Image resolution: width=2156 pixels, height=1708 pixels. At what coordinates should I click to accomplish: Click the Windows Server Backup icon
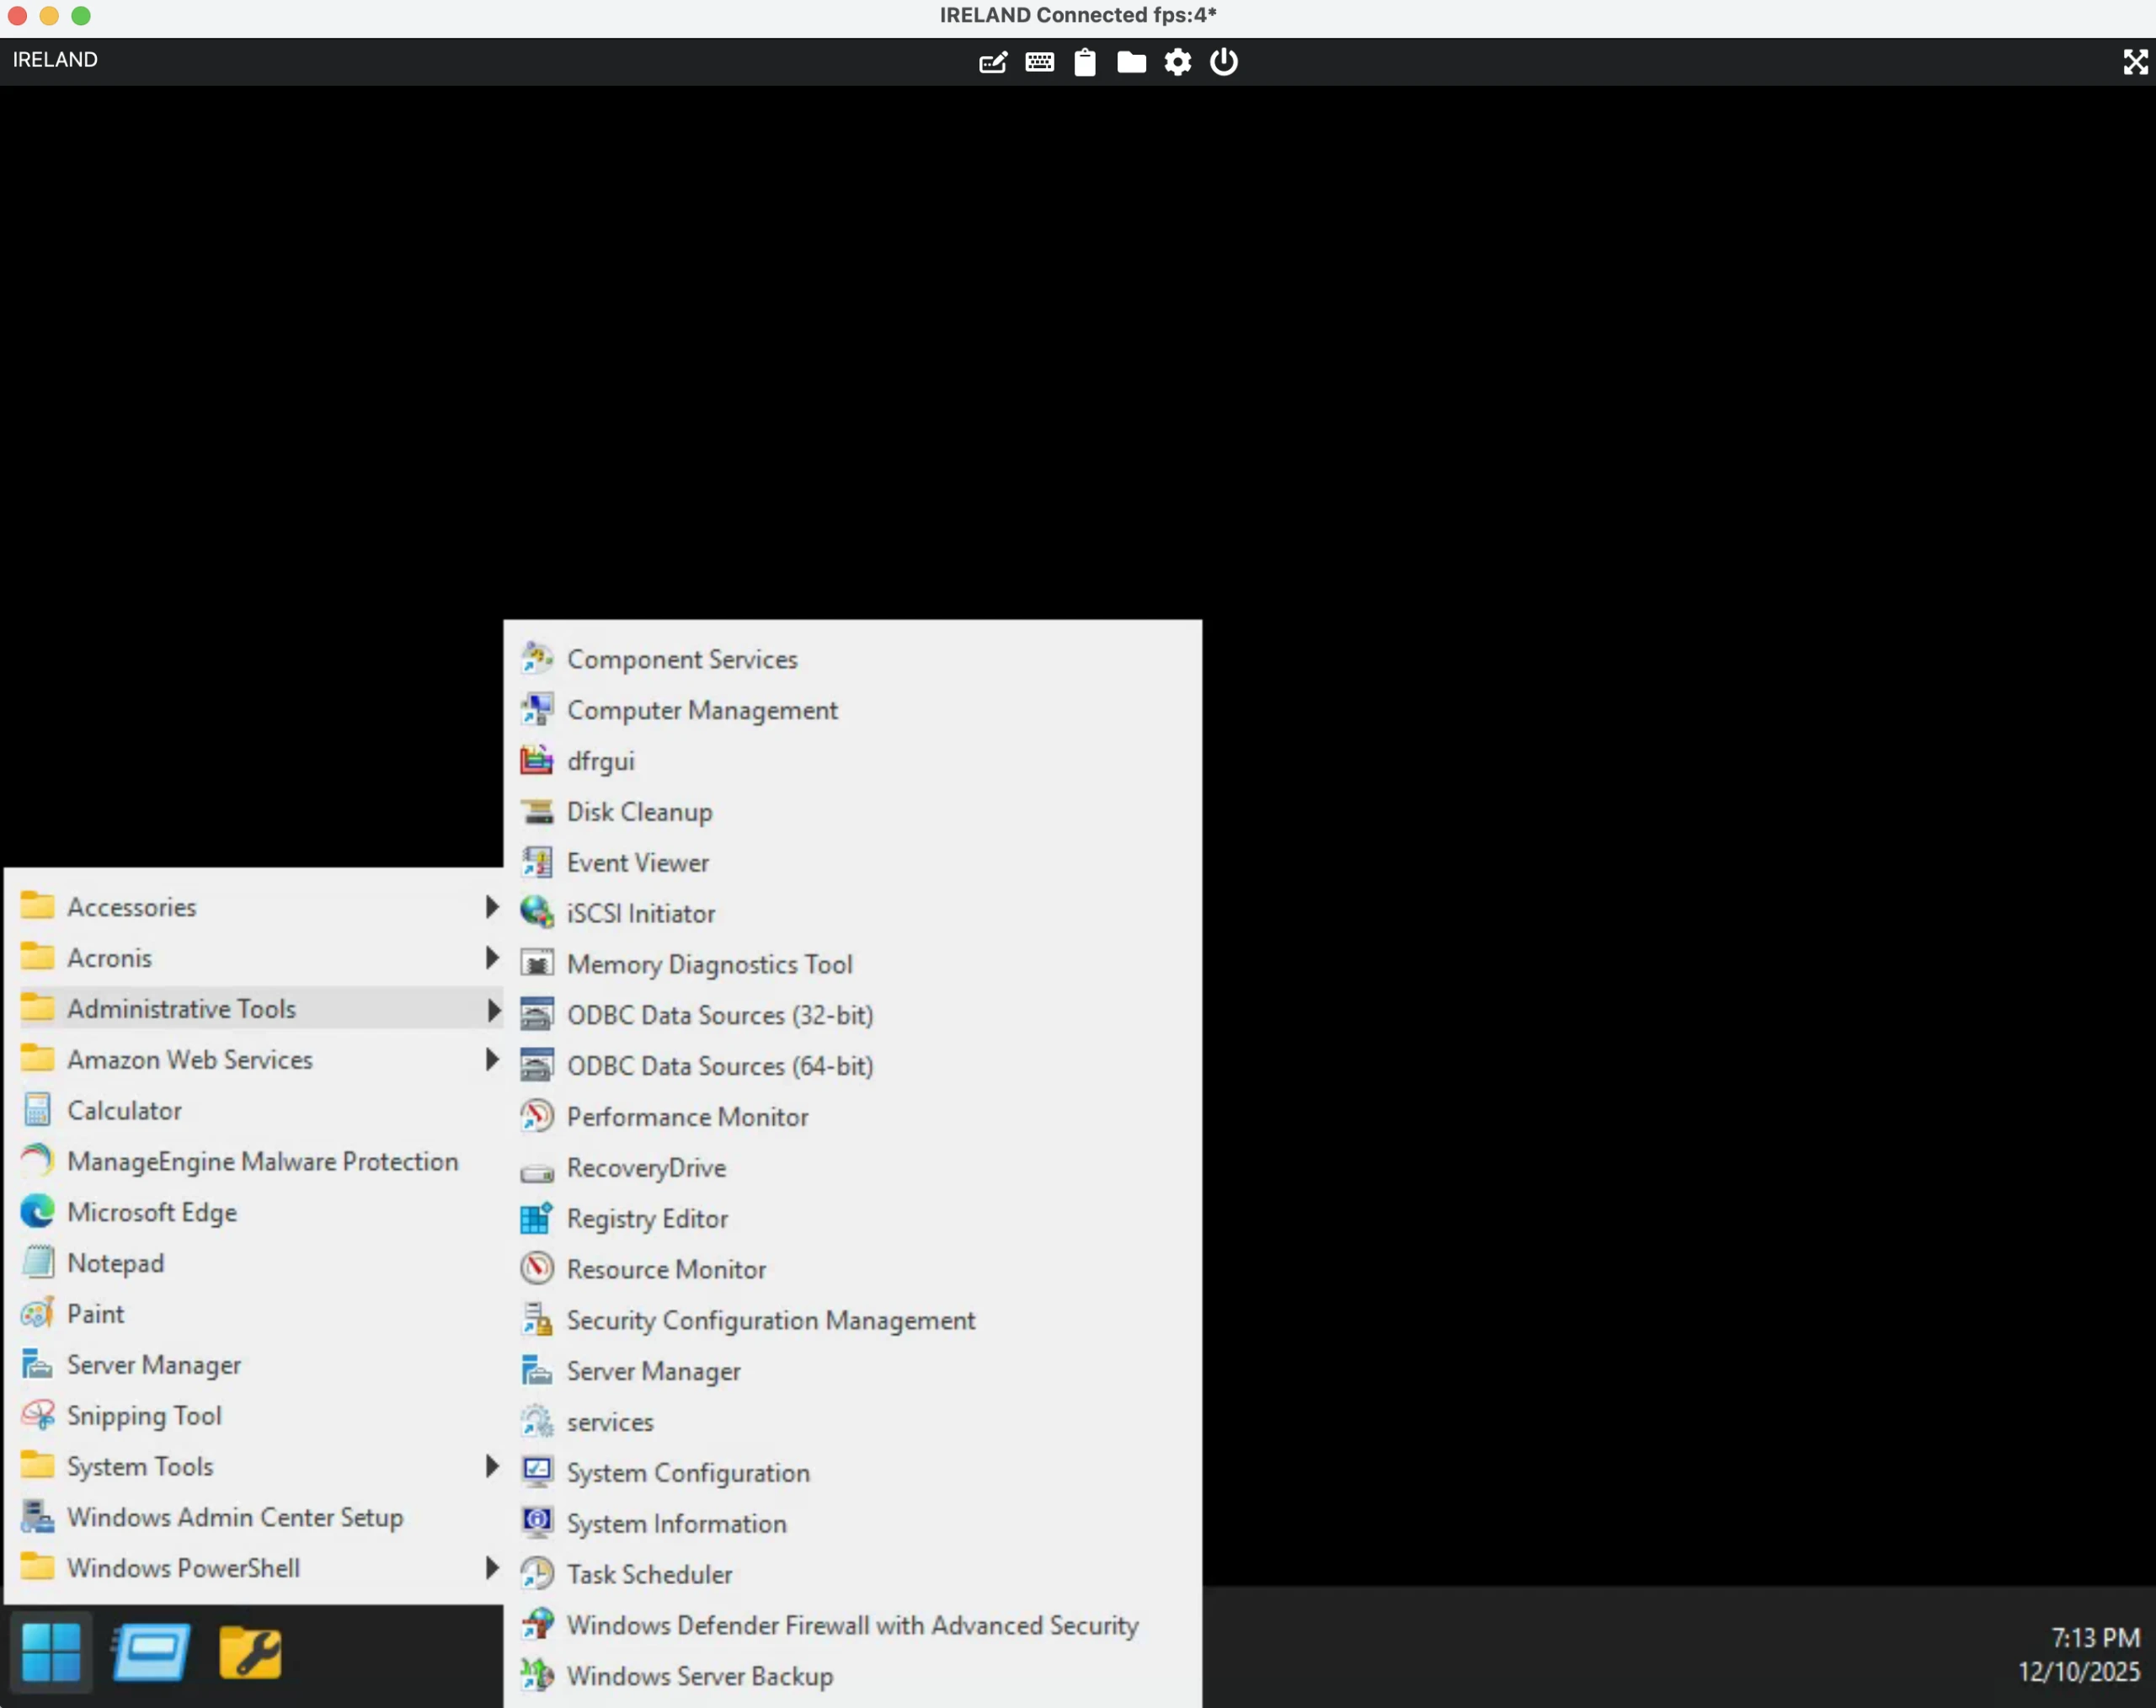tap(537, 1676)
